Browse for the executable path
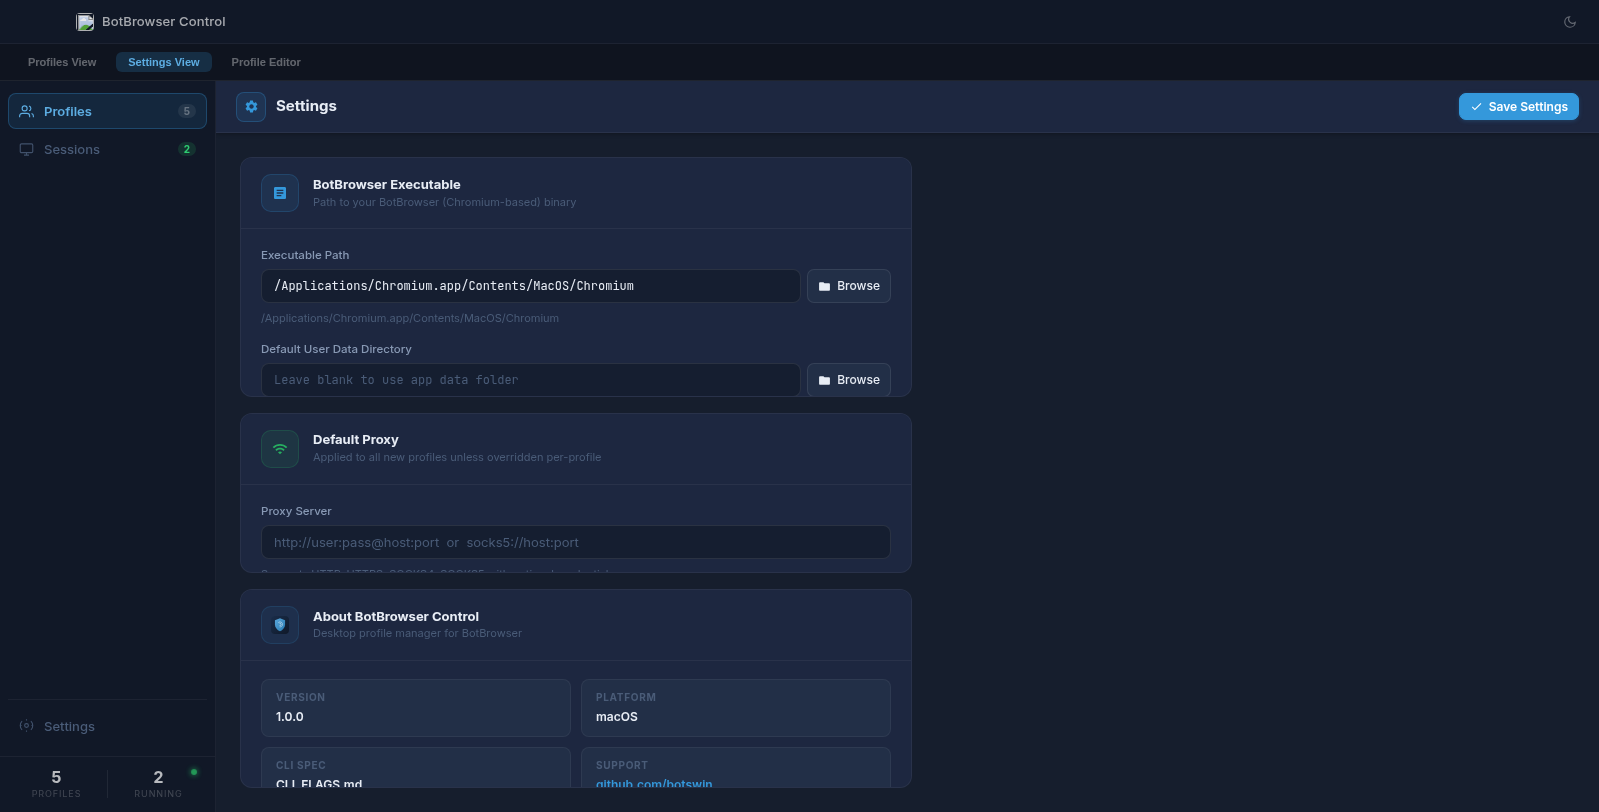The image size is (1599, 812). [x=849, y=286]
